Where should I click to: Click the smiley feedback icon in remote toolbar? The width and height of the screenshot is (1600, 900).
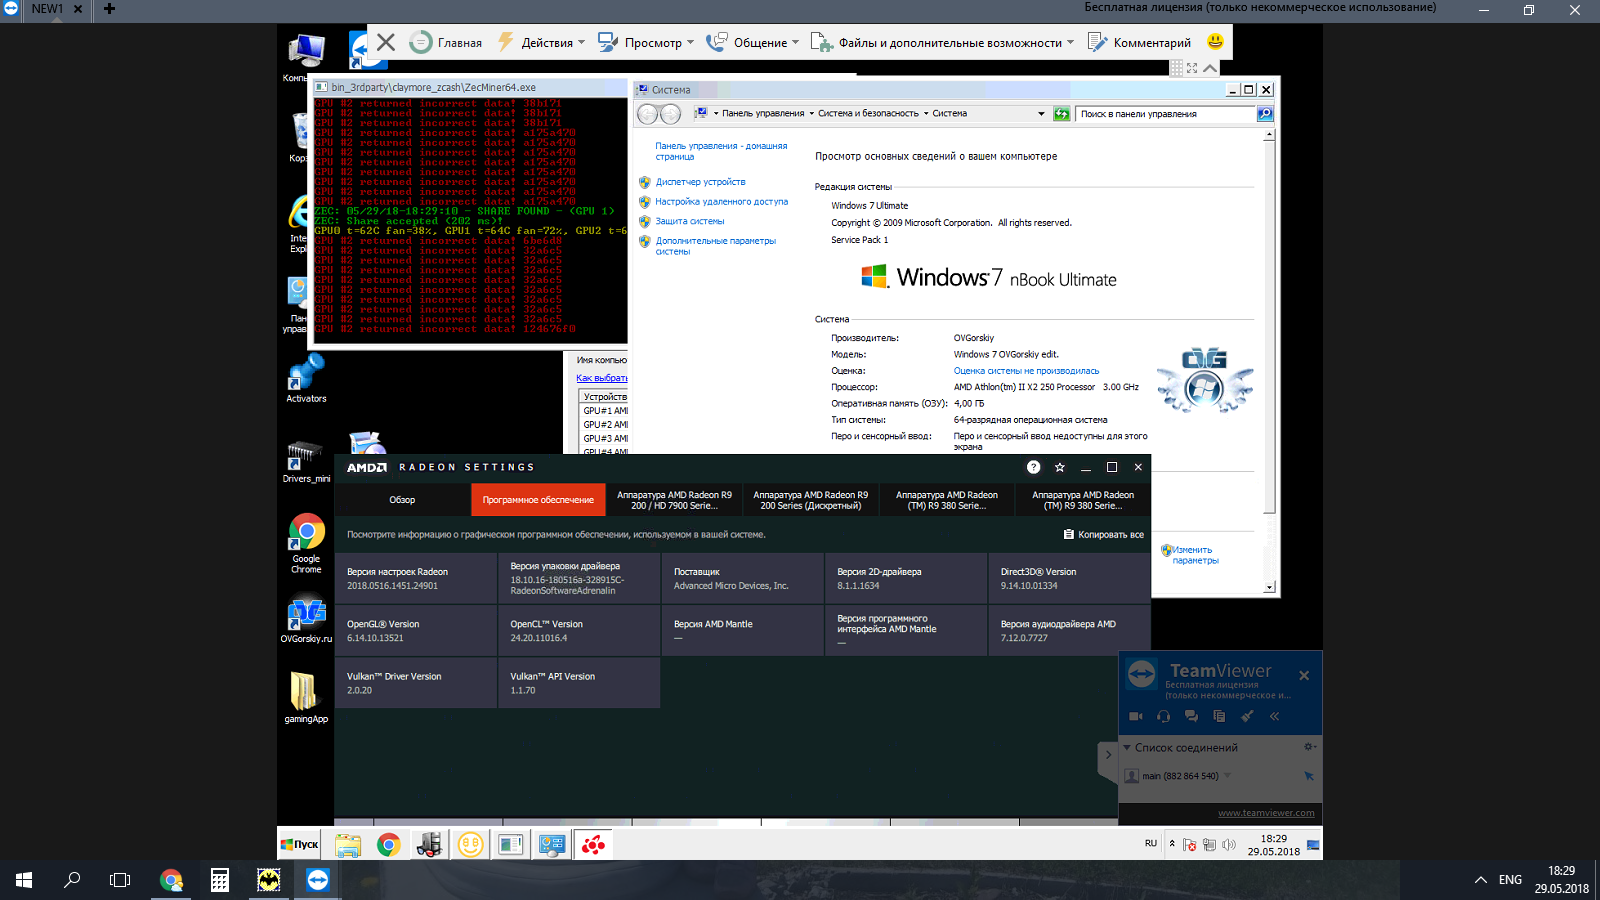point(1215,42)
